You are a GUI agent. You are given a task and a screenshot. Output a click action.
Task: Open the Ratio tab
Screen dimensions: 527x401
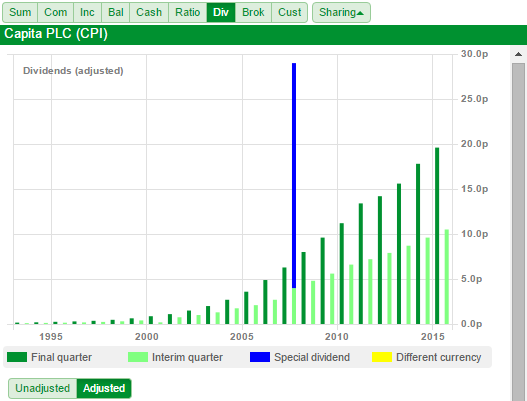coord(188,12)
